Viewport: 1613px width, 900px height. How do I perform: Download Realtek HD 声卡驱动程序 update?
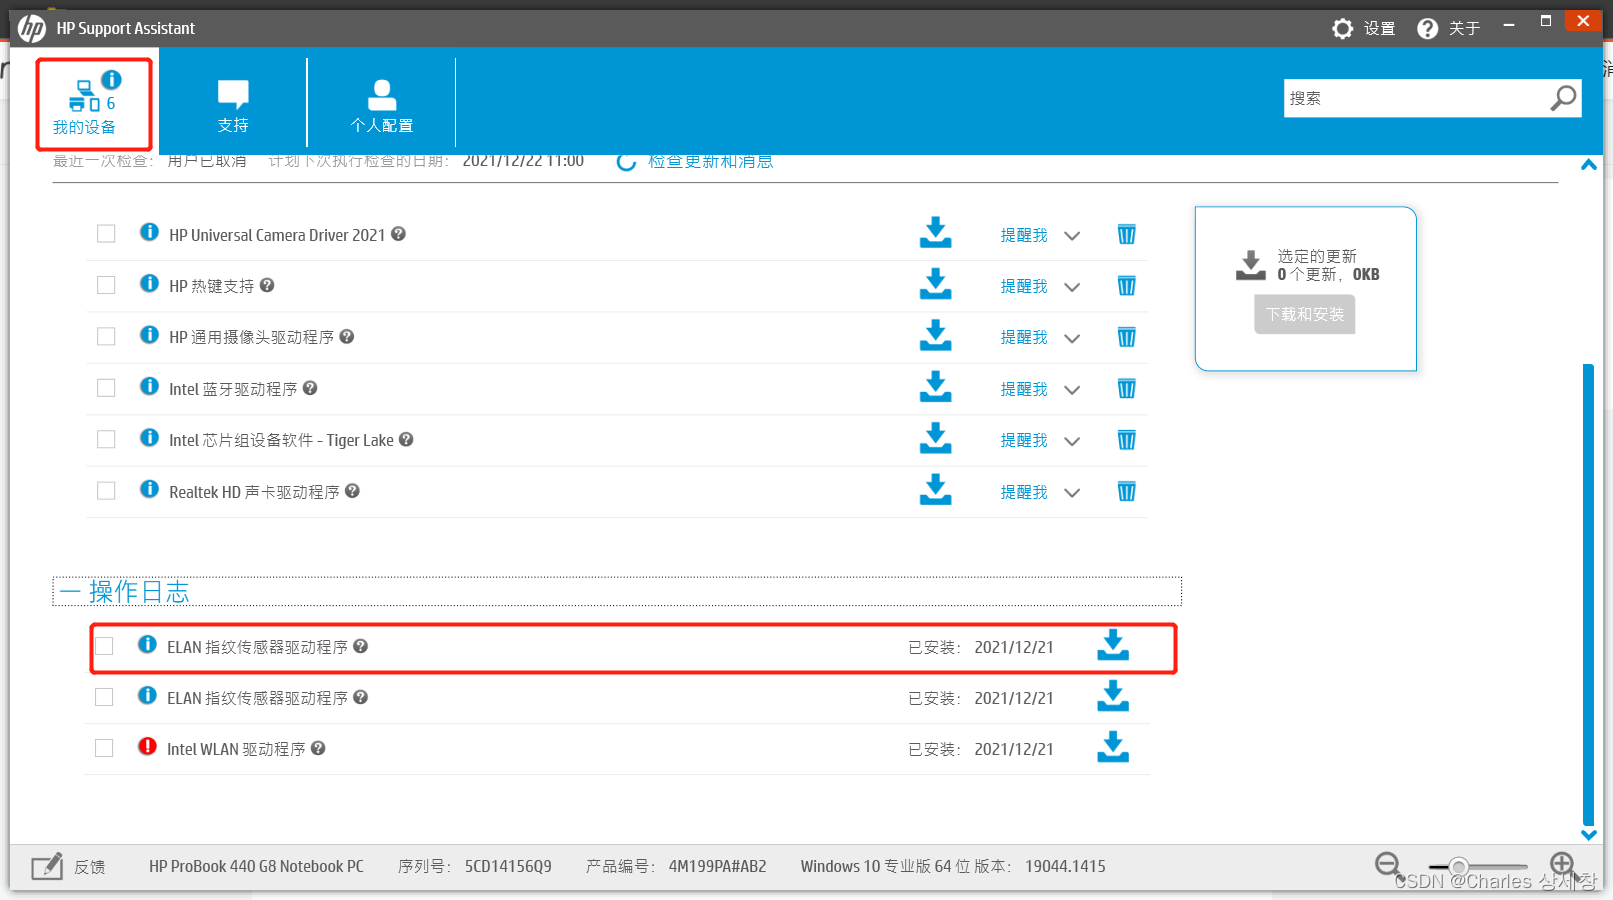935,490
